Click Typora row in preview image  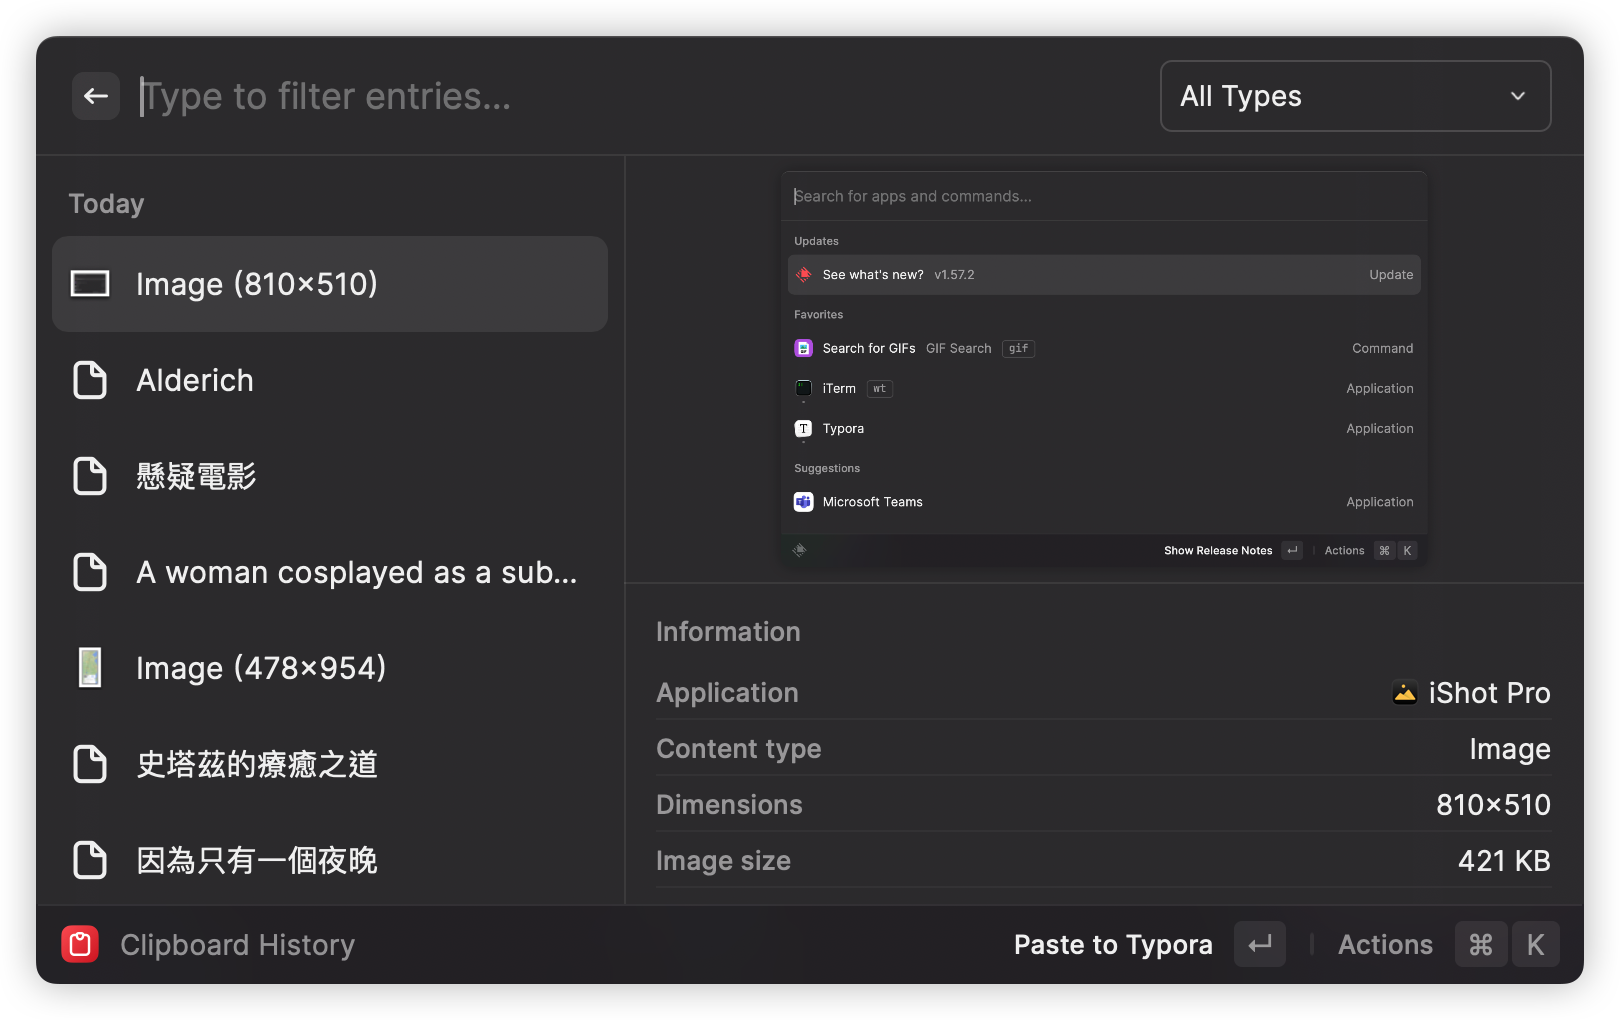click(1104, 428)
